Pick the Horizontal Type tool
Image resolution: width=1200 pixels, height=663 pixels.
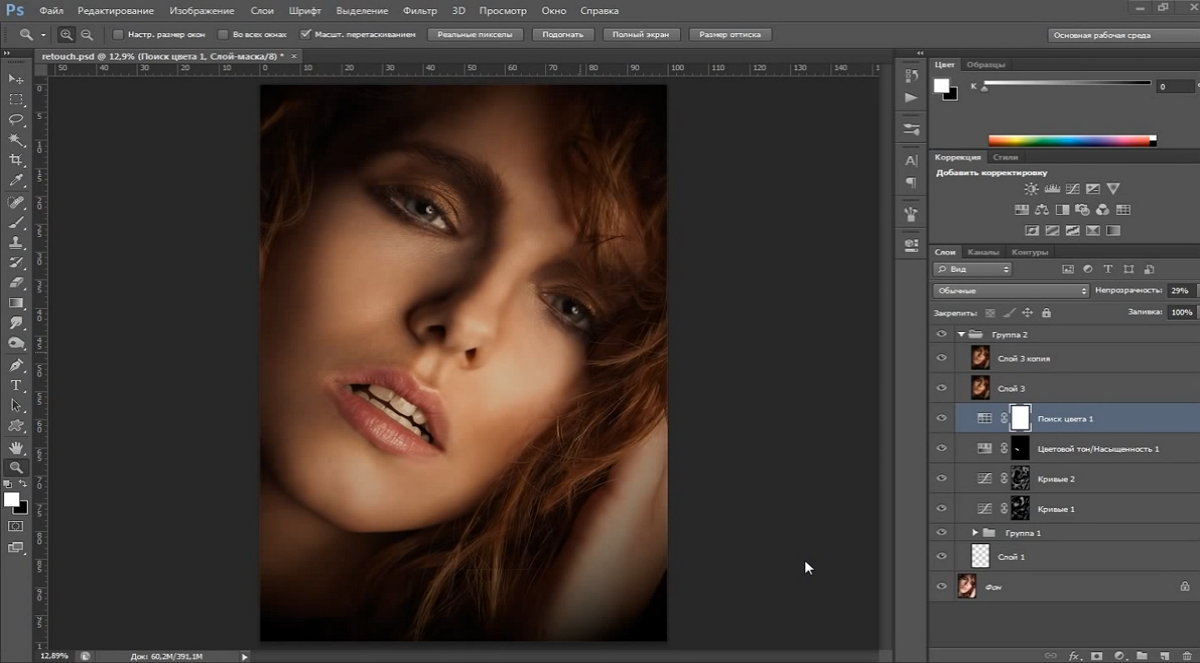pos(16,385)
